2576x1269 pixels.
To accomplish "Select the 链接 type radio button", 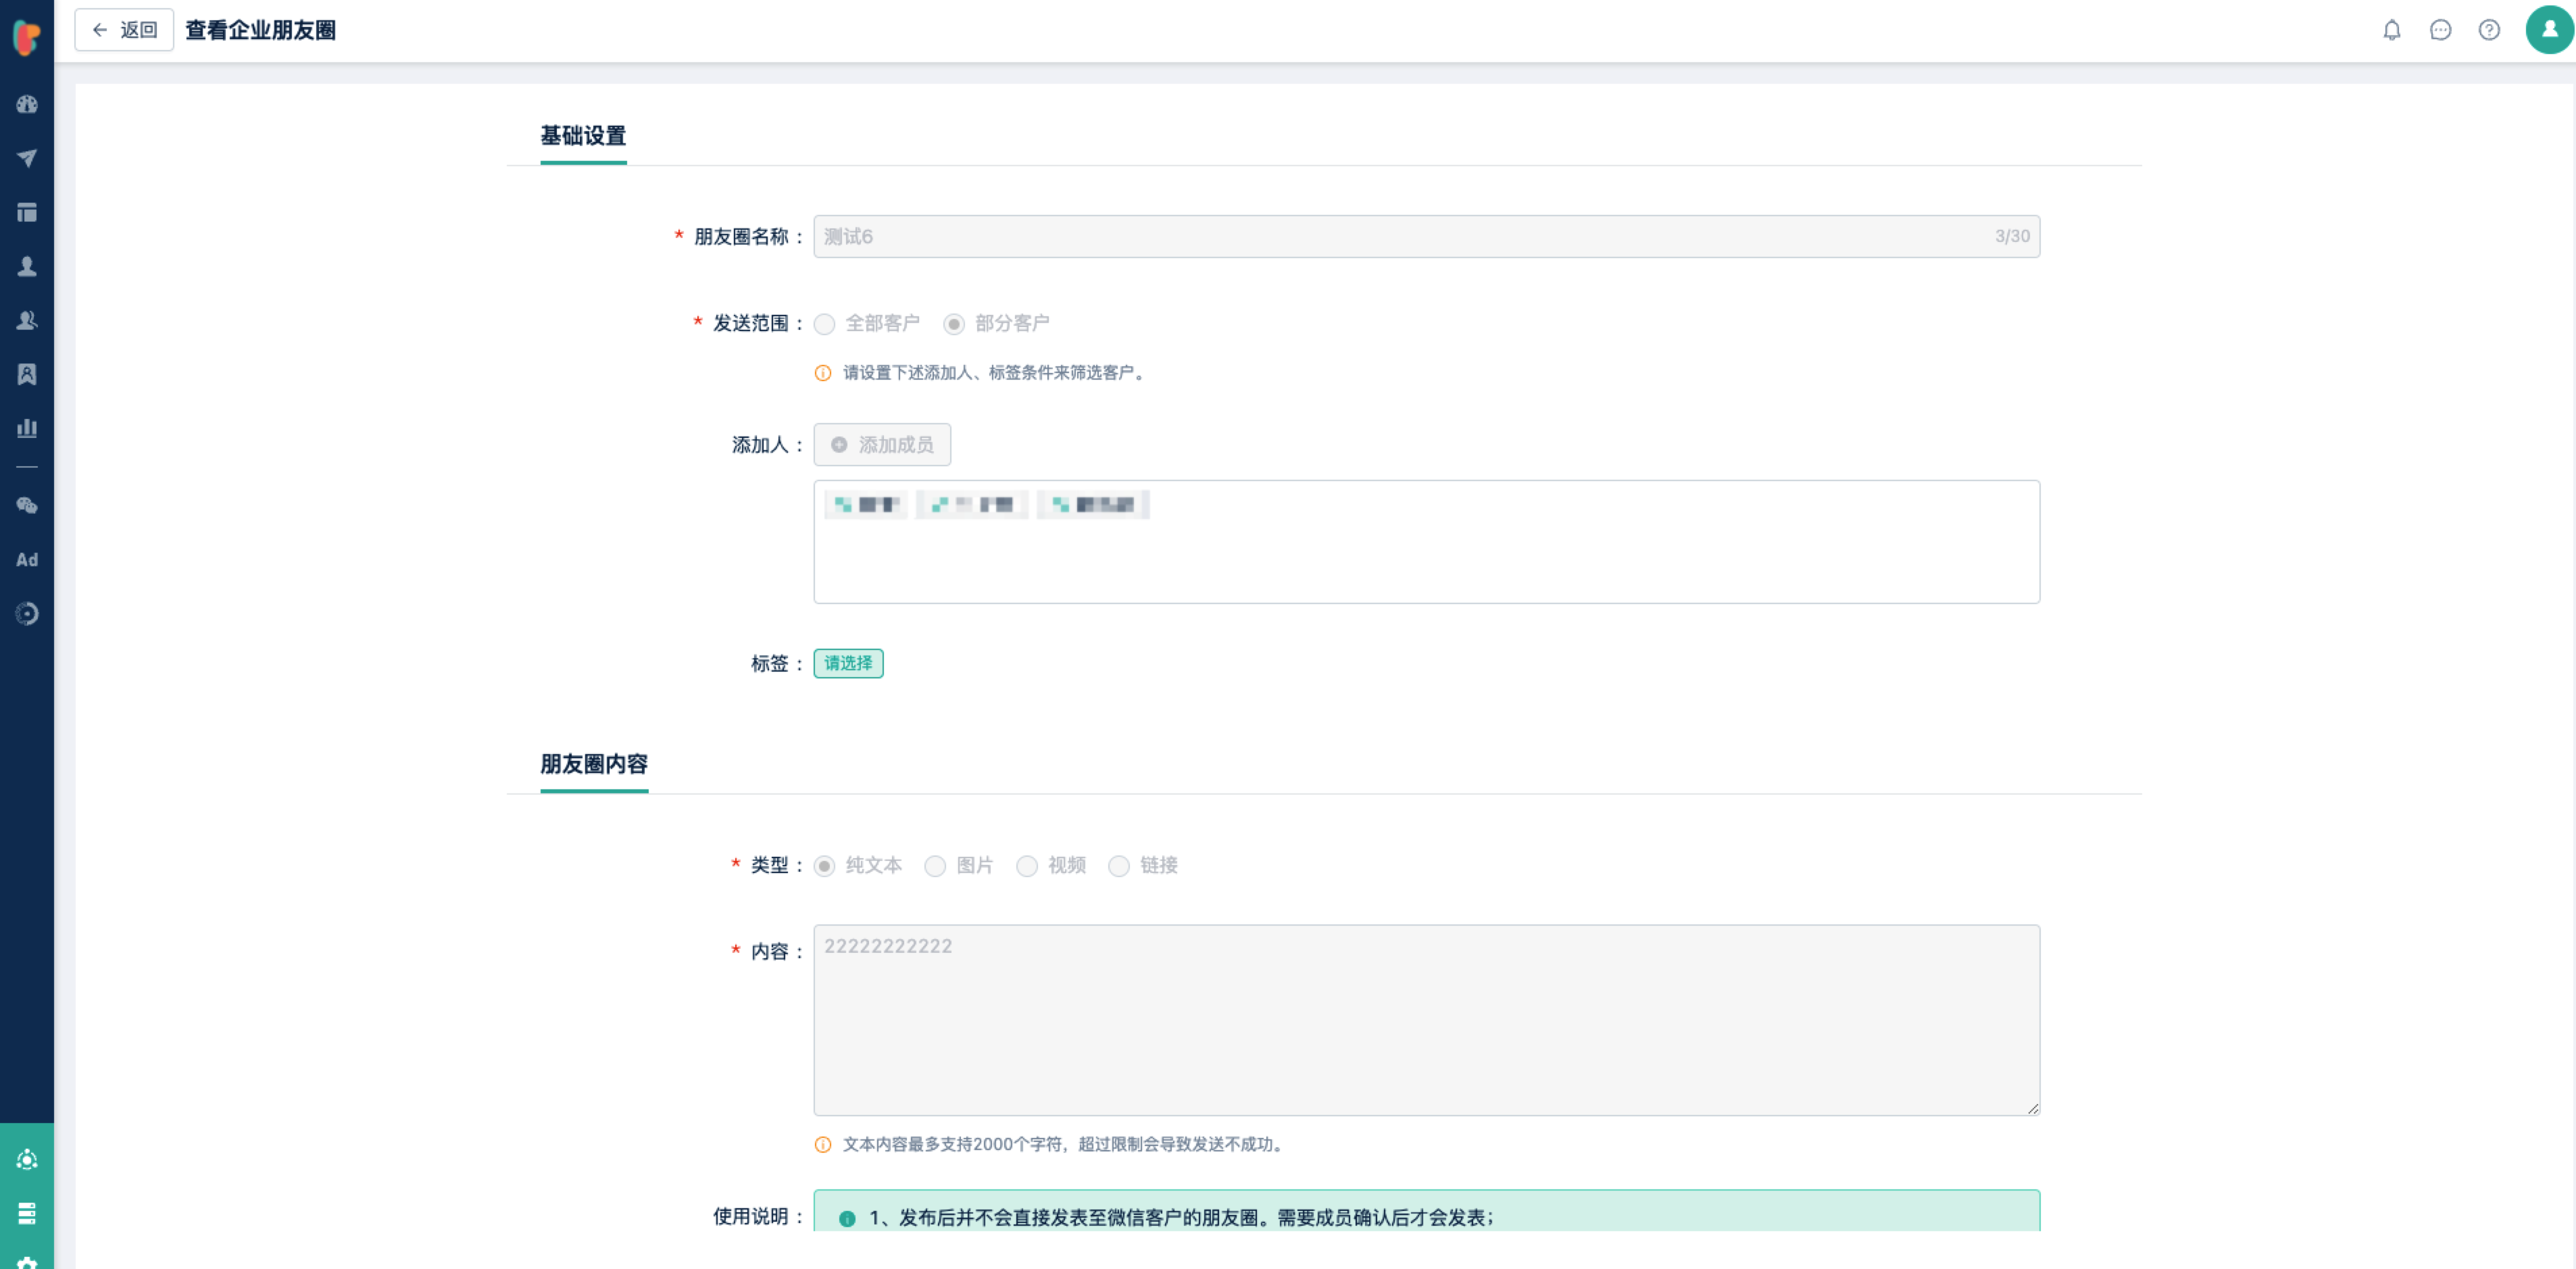I will pyautogui.click(x=1119, y=866).
